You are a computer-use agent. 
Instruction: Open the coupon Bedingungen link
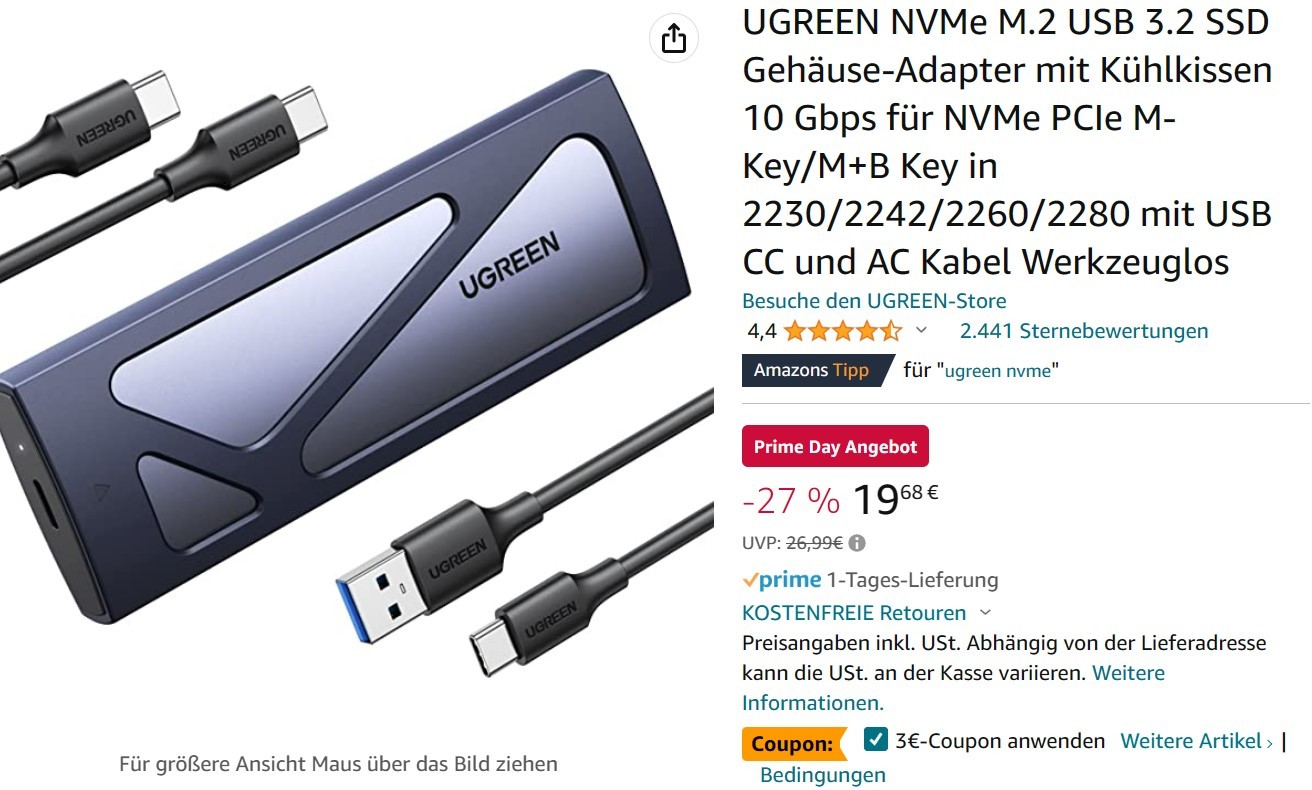pos(823,775)
